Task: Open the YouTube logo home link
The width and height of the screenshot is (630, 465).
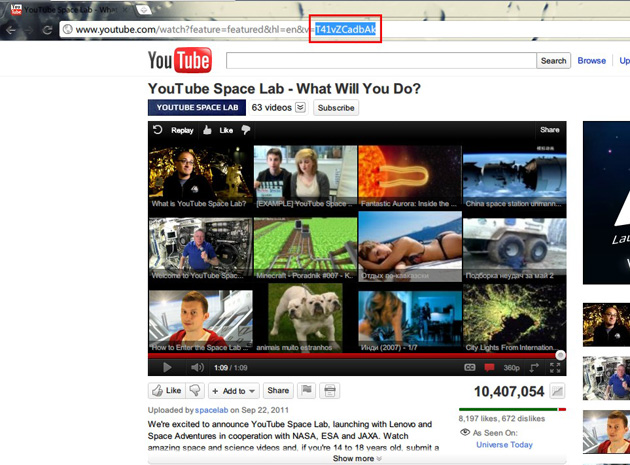Action: pyautogui.click(x=180, y=60)
